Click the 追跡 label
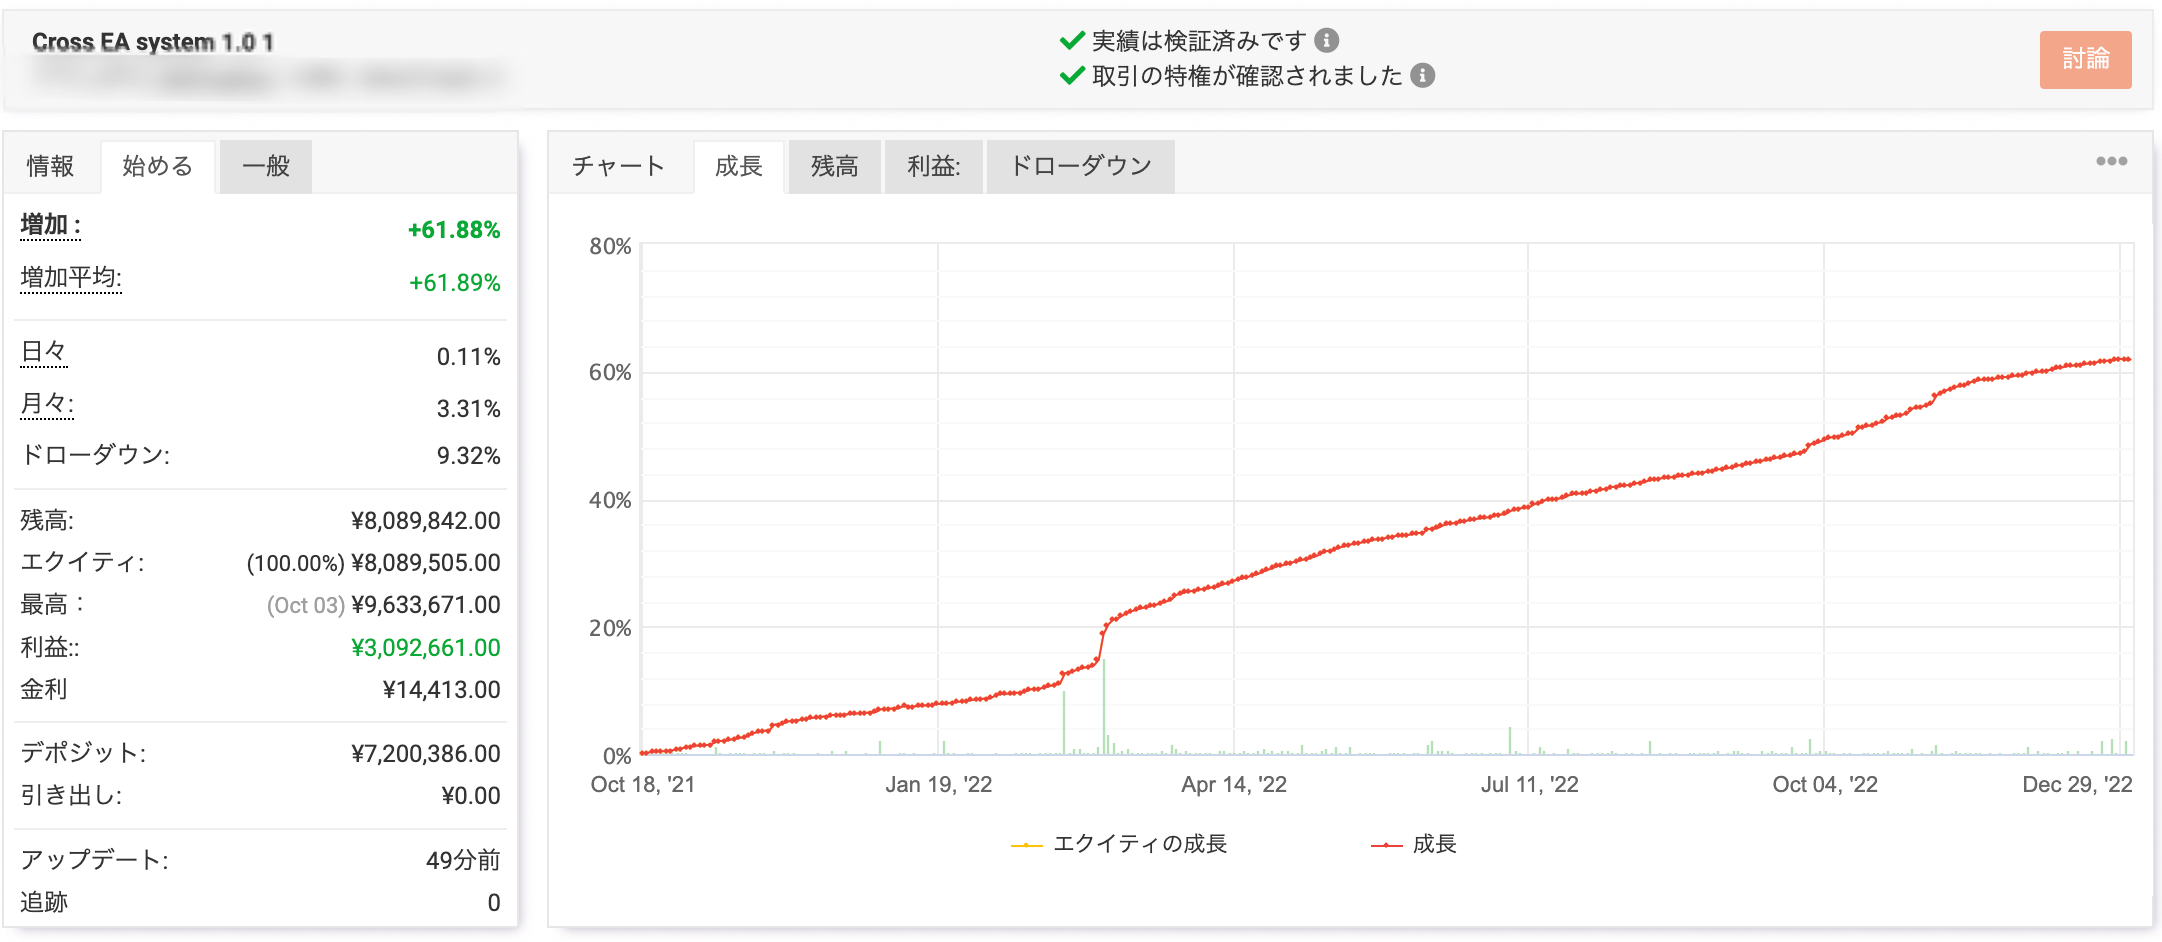This screenshot has height=942, width=2162. tap(44, 902)
